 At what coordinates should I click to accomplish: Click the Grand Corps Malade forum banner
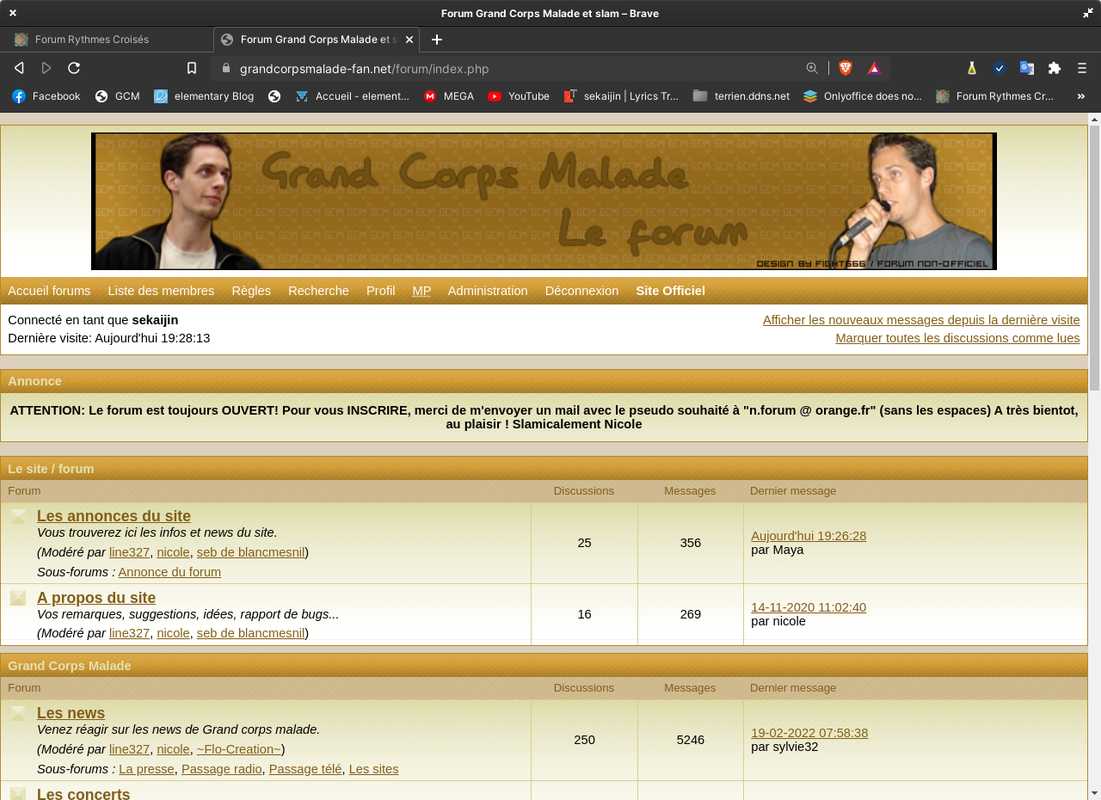pos(543,201)
